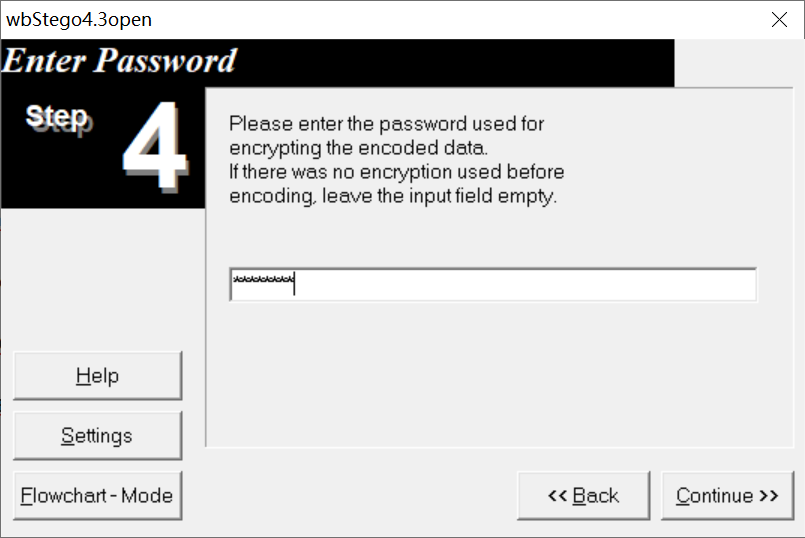Switch to Flowchart-Mode
This screenshot has height=538, width=805.
point(98,495)
